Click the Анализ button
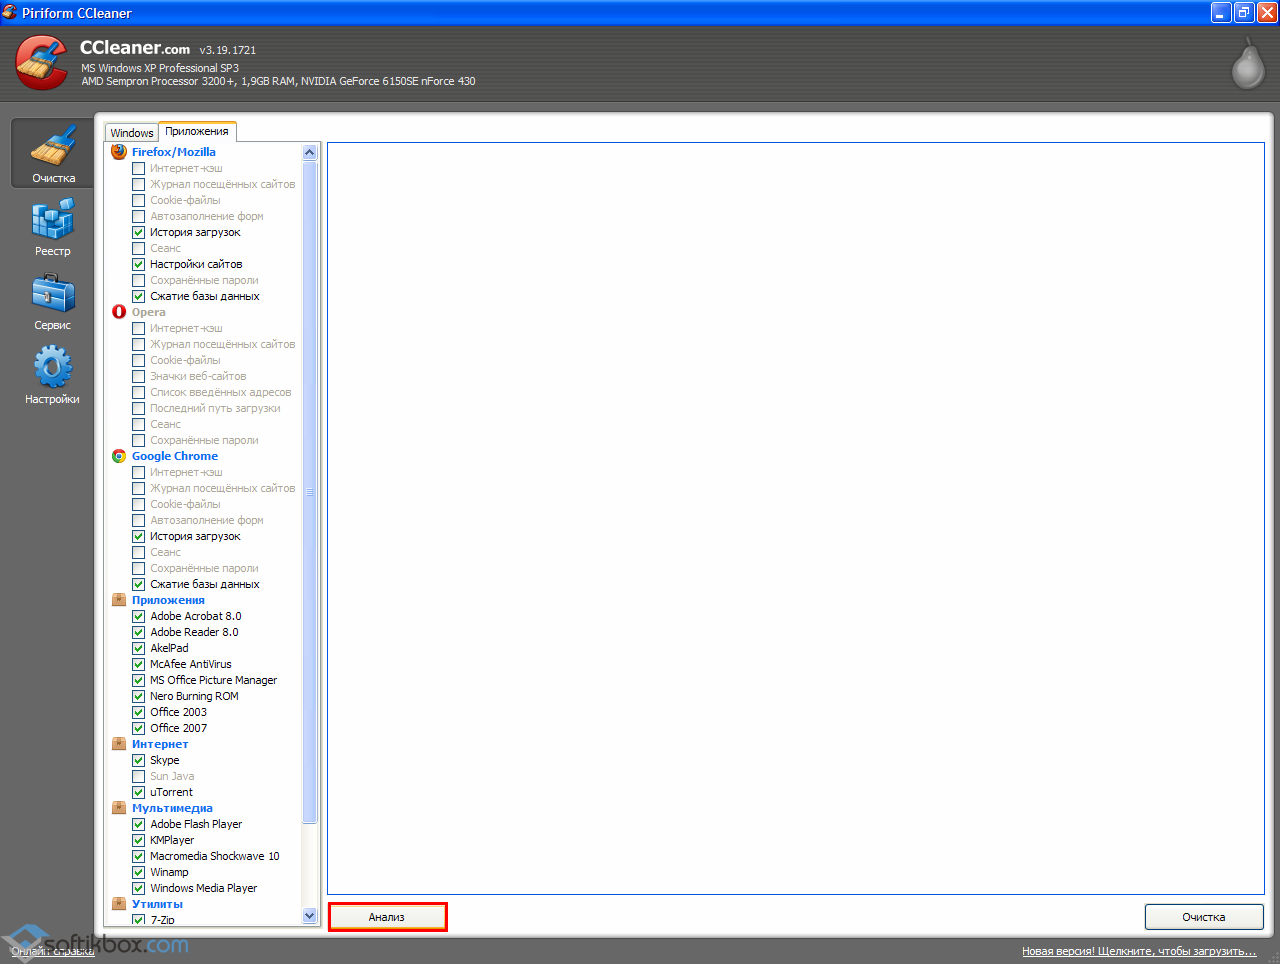 coord(387,917)
